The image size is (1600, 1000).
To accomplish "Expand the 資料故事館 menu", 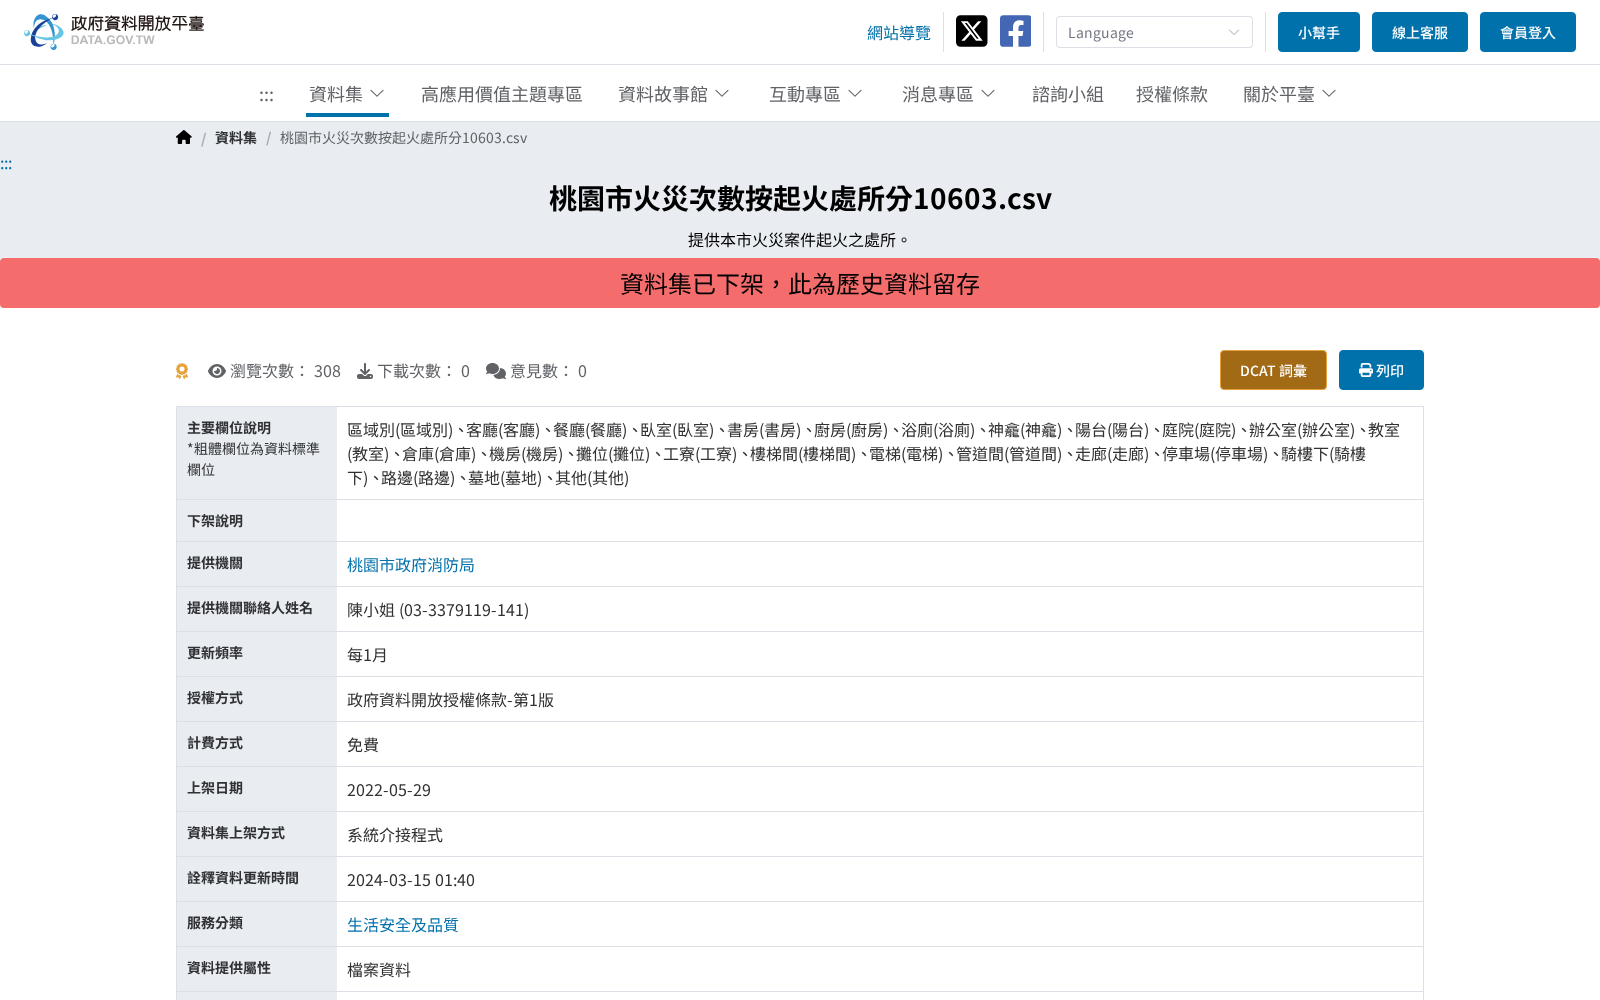I will (674, 94).
